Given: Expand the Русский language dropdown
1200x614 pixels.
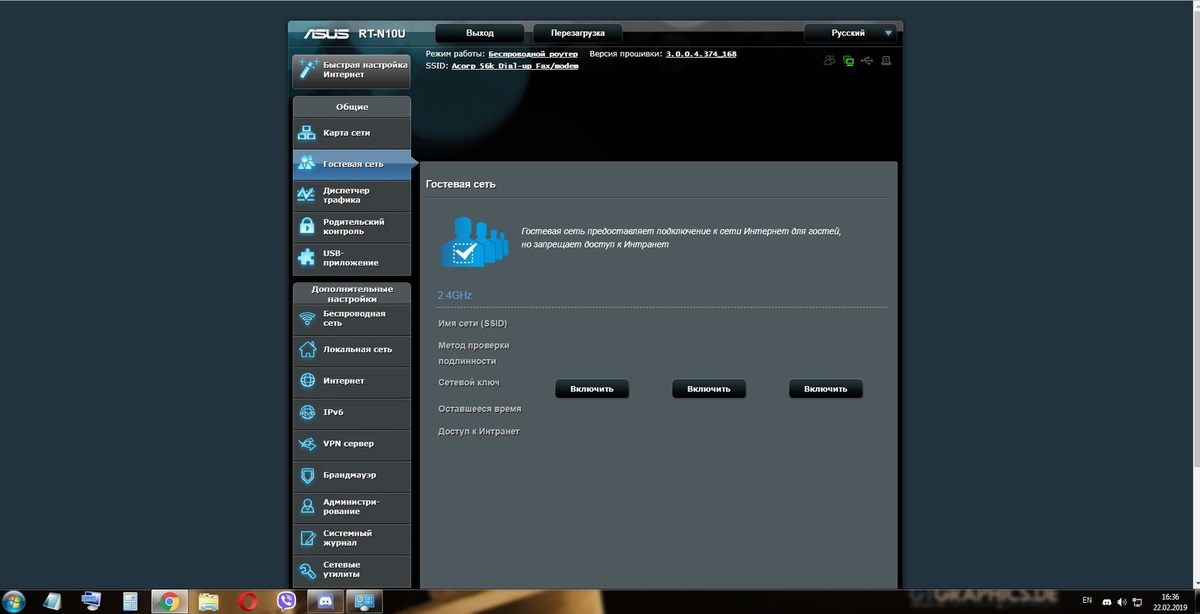Looking at the screenshot, I should 849,33.
